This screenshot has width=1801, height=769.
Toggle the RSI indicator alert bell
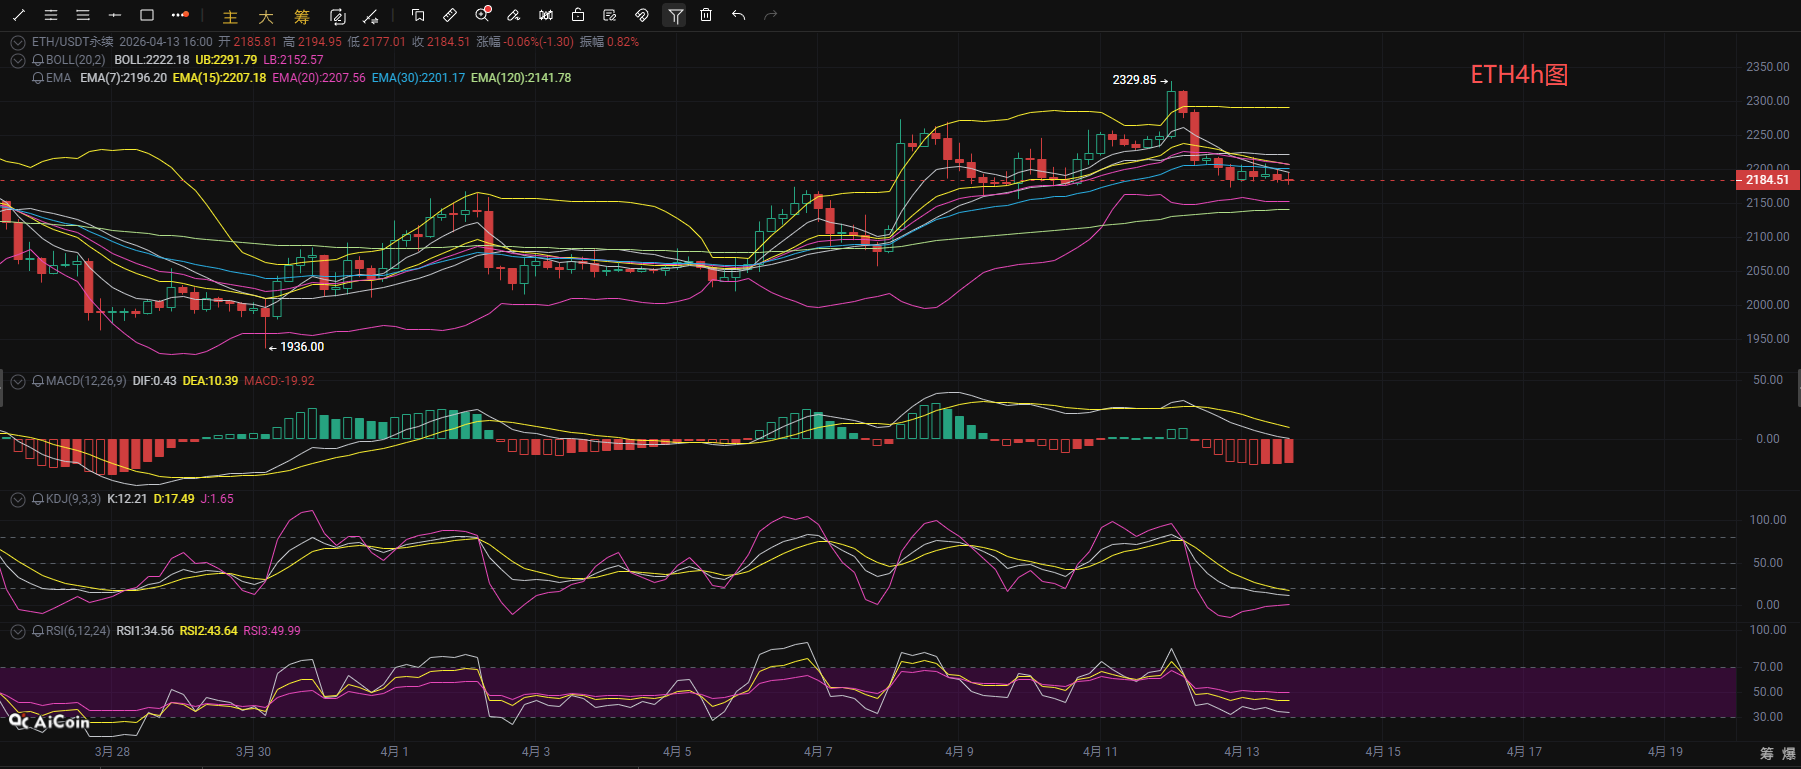coord(38,631)
